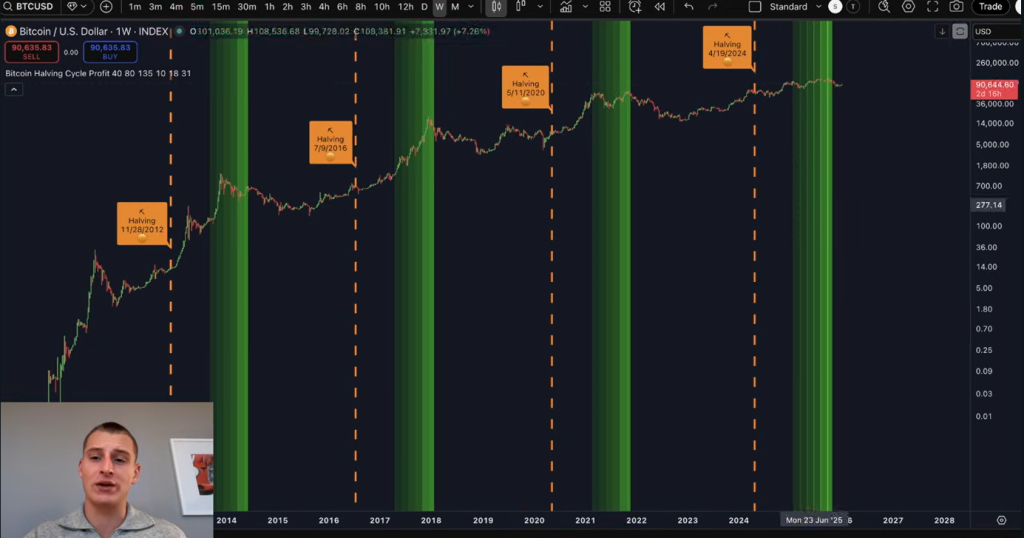
Task: Undo the last chart action
Action: point(689,7)
